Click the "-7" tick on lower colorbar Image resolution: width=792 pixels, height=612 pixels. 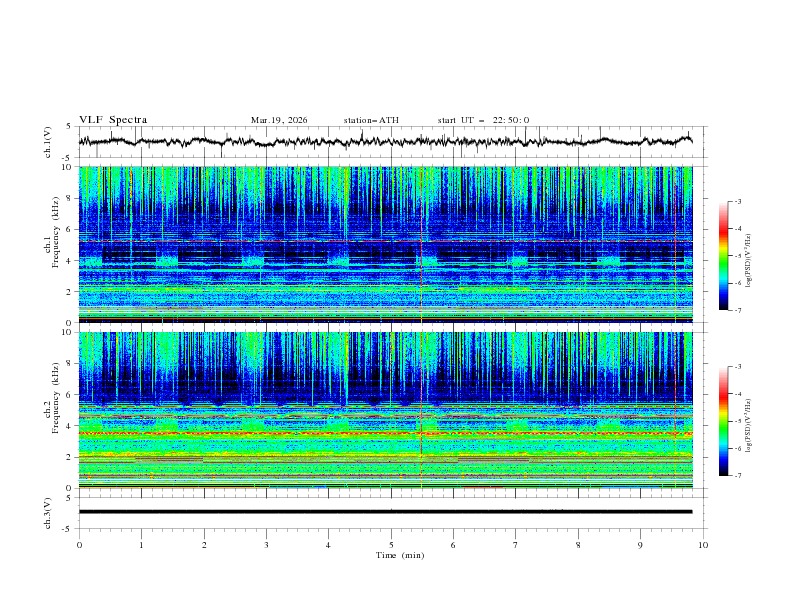pyautogui.click(x=738, y=475)
